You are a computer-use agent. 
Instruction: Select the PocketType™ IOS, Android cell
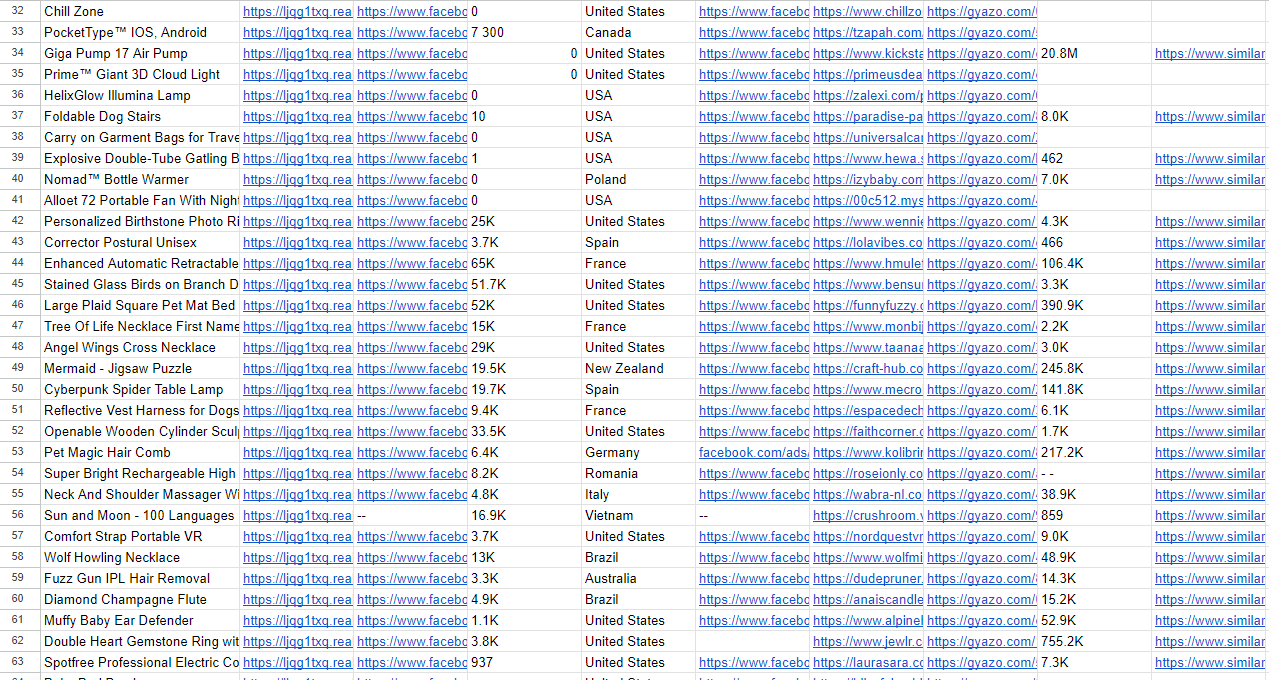coord(140,33)
